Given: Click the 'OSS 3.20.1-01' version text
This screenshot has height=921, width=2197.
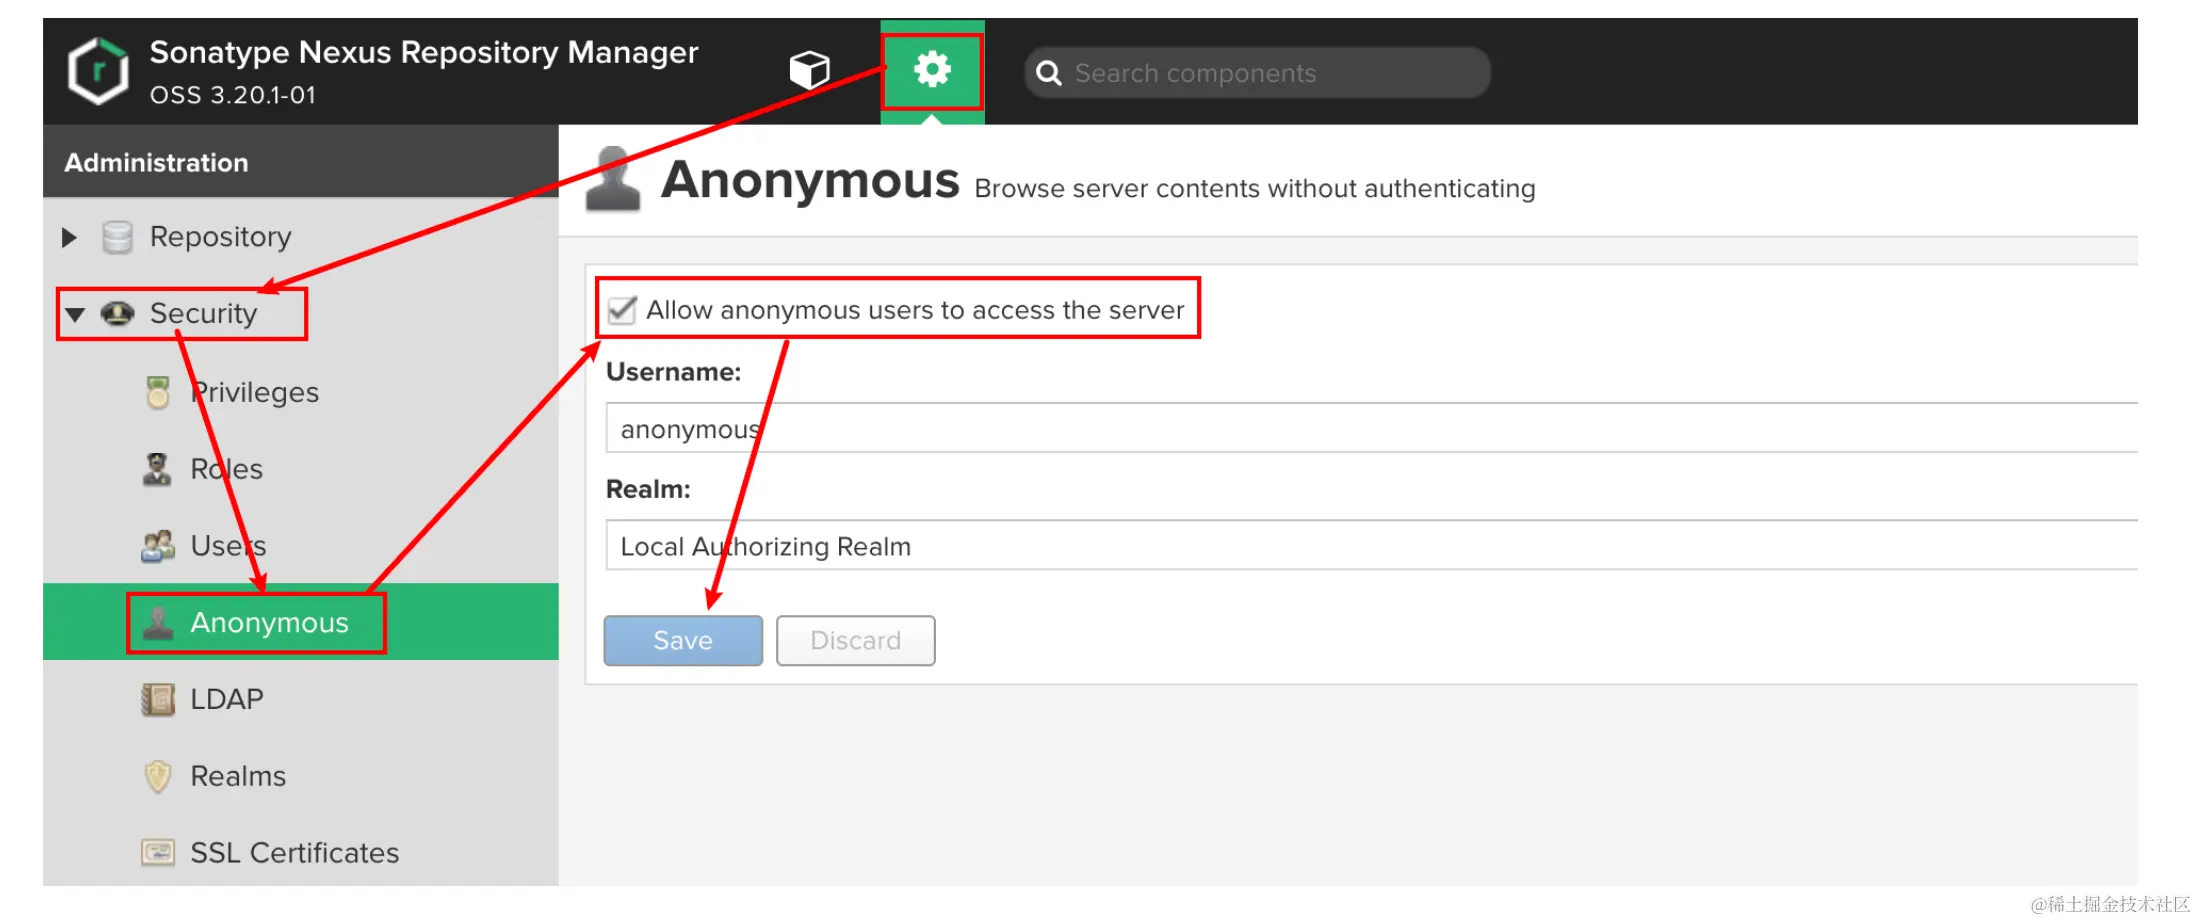Looking at the screenshot, I should 233,95.
